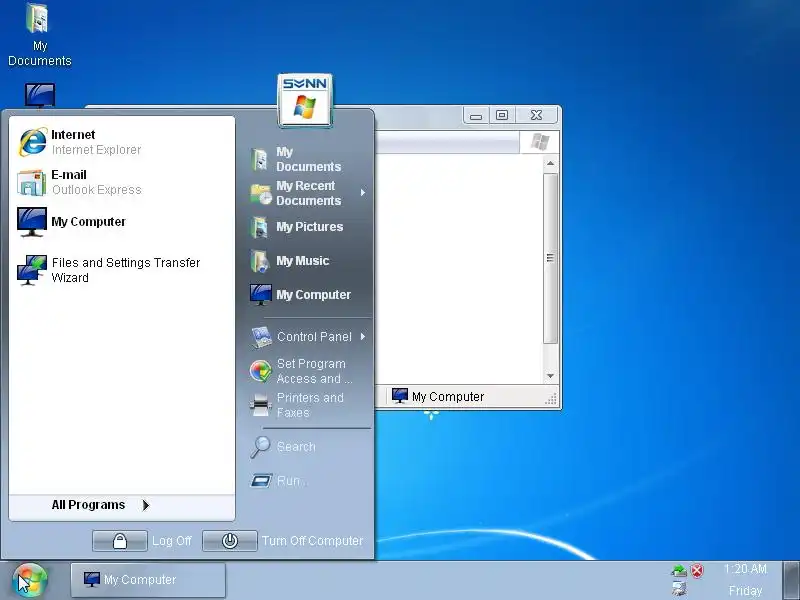Open My Documents desktop icon
The image size is (800, 600).
39,35
